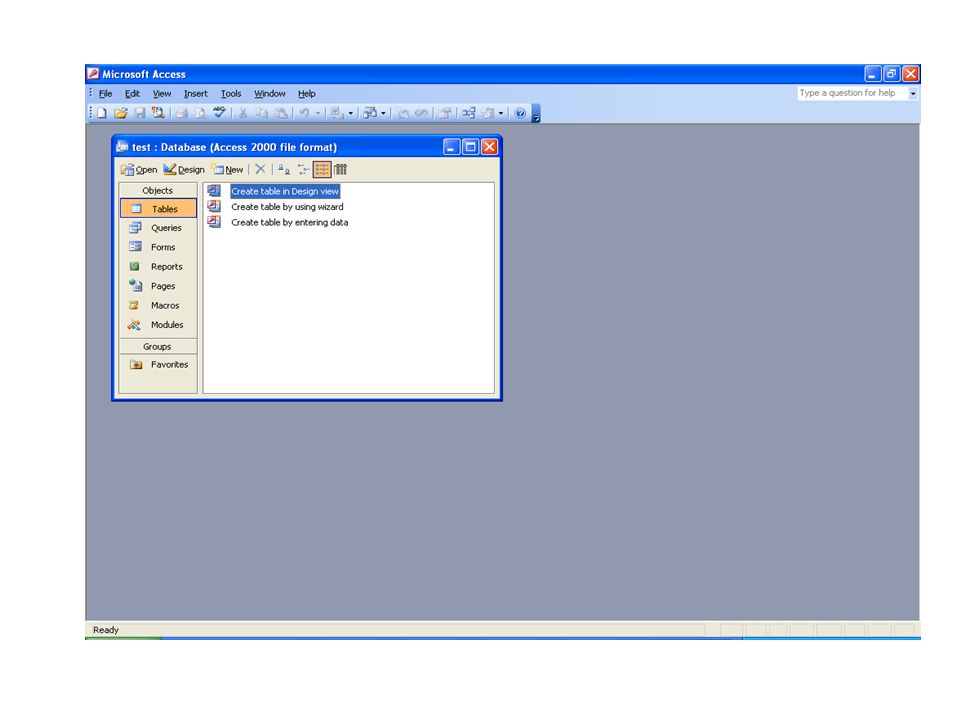Click the New button in database window
The height and width of the screenshot is (720, 960).
click(227, 170)
